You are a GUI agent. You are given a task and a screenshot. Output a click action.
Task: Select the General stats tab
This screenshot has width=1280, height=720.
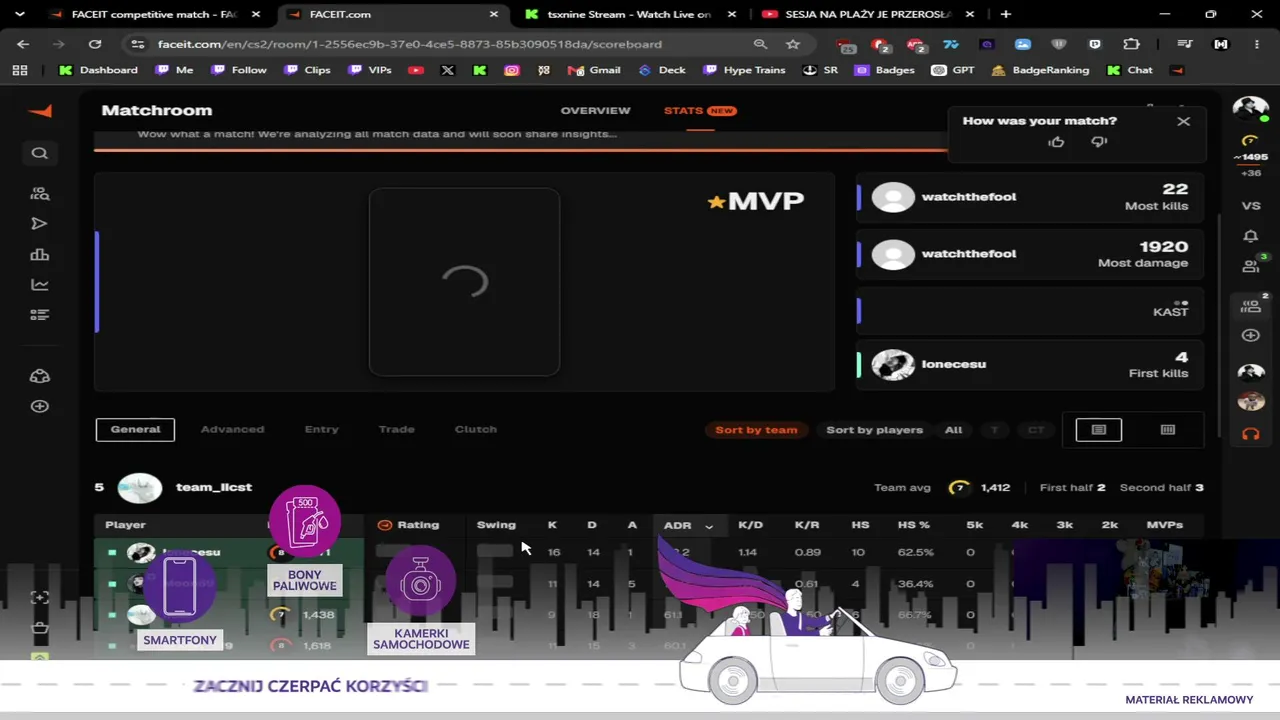(135, 430)
